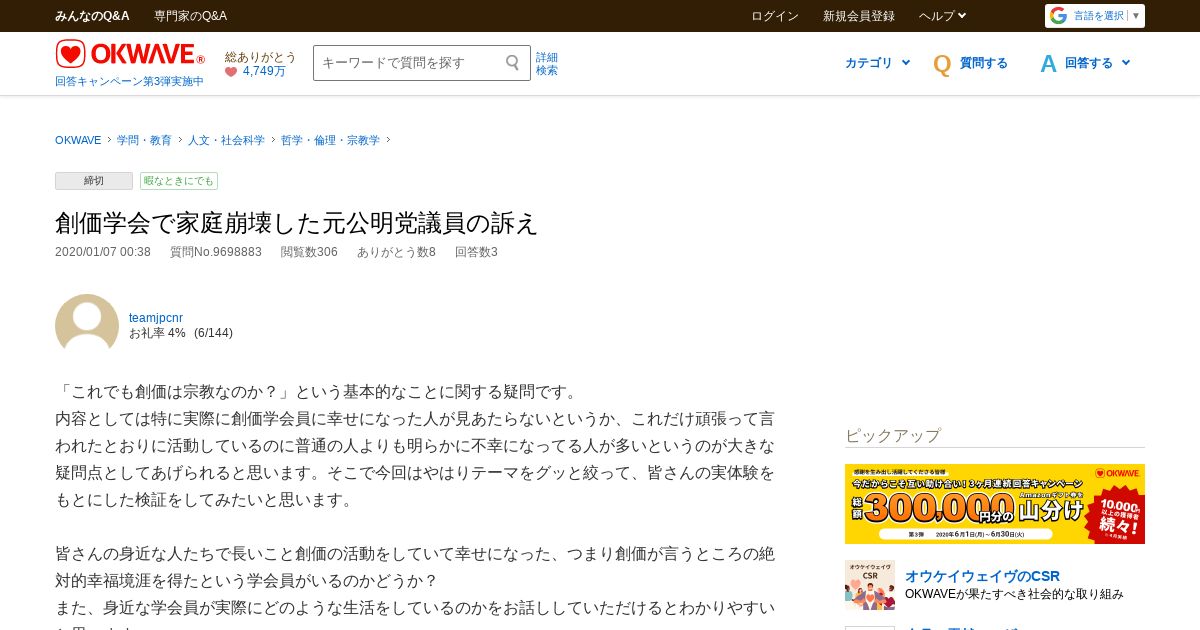Click the ピックアップ heading
The image size is (1200, 630).
click(x=893, y=436)
